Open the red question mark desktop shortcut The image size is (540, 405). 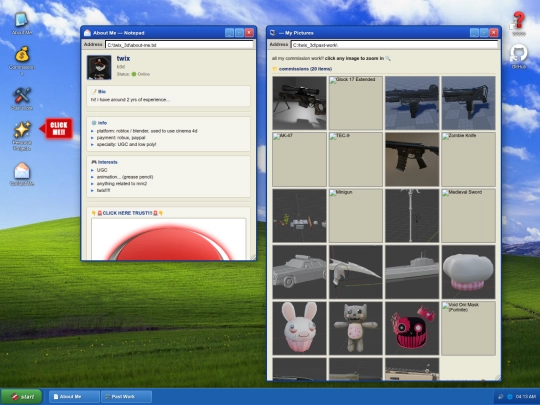point(518,23)
